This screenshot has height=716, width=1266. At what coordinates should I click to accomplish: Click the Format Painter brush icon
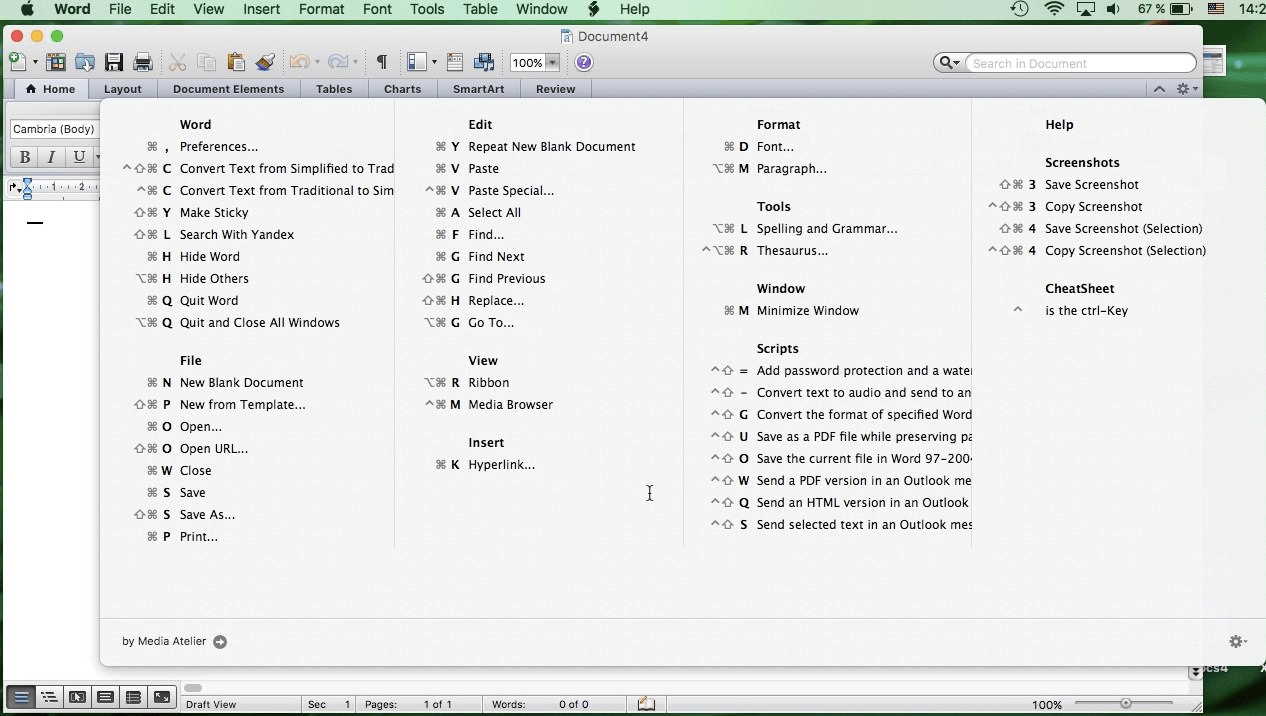[265, 63]
